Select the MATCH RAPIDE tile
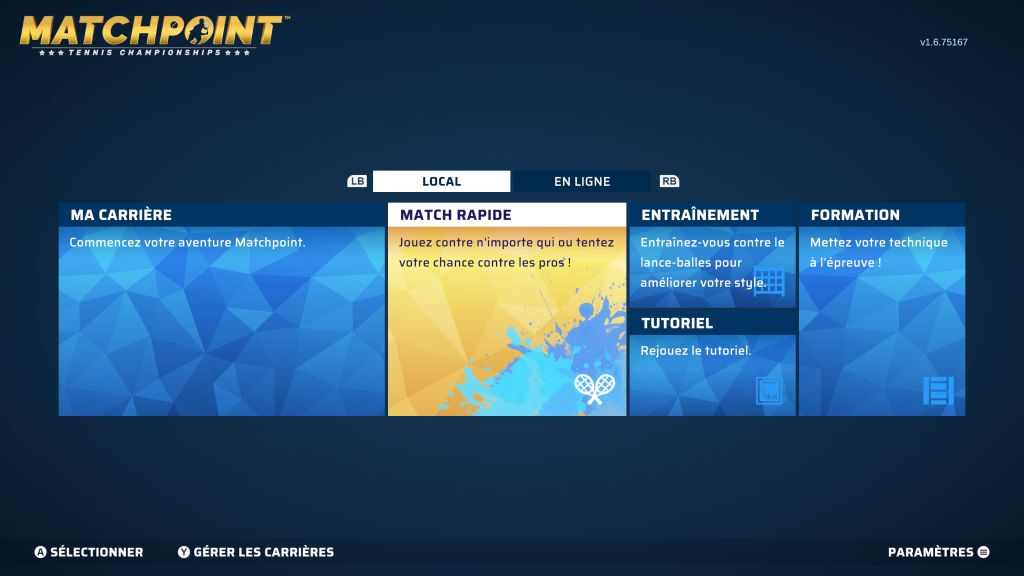This screenshot has height=576, width=1024. [x=507, y=309]
